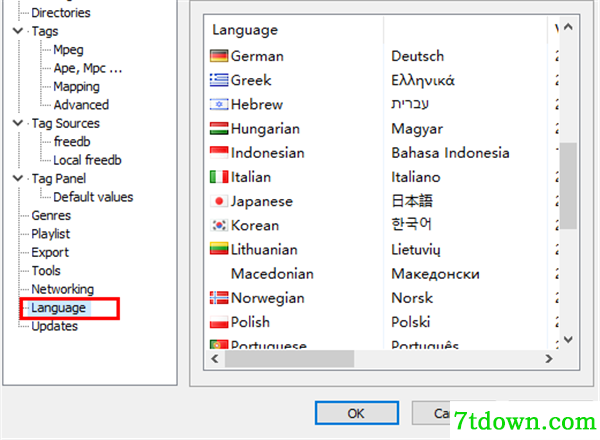The height and width of the screenshot is (440, 600).
Task: Collapse the Tags tree node
Action: pos(18,31)
